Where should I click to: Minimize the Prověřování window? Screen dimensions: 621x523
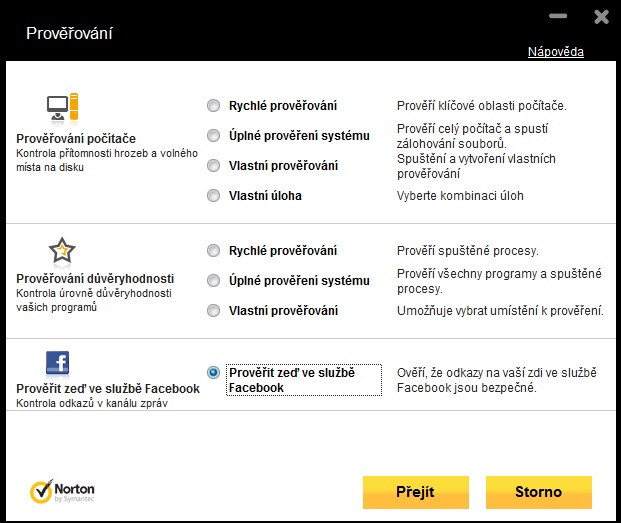tap(558, 16)
